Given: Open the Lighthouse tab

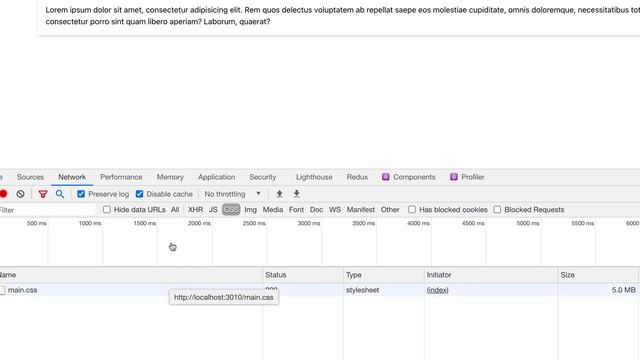Looking at the screenshot, I should pos(314,177).
